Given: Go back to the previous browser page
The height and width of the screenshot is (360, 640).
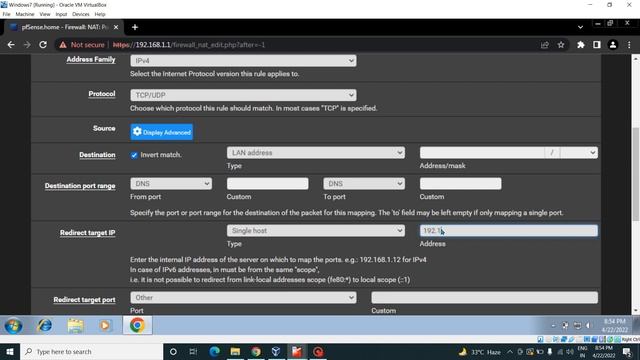Looking at the screenshot, I should pyautogui.click(x=11, y=45).
